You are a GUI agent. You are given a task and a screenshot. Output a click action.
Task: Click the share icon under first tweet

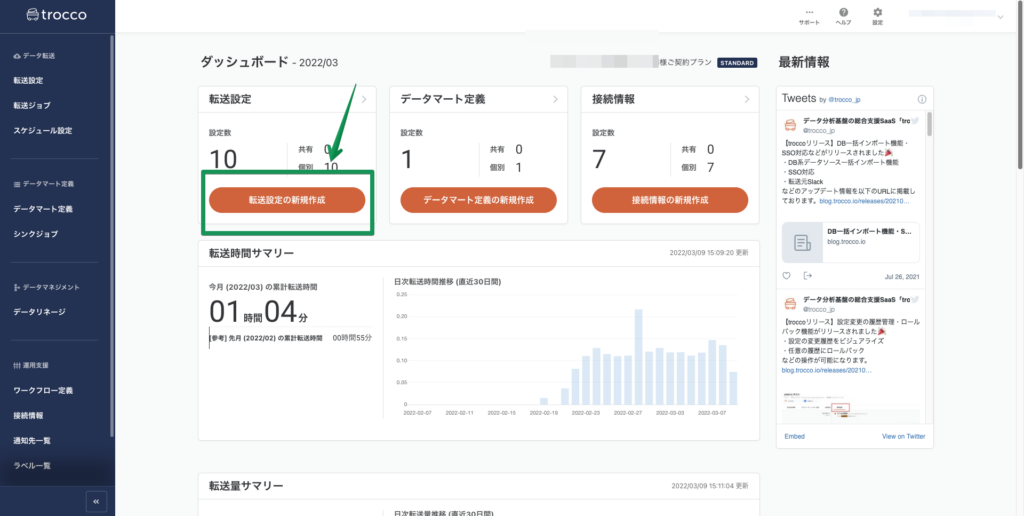(807, 276)
